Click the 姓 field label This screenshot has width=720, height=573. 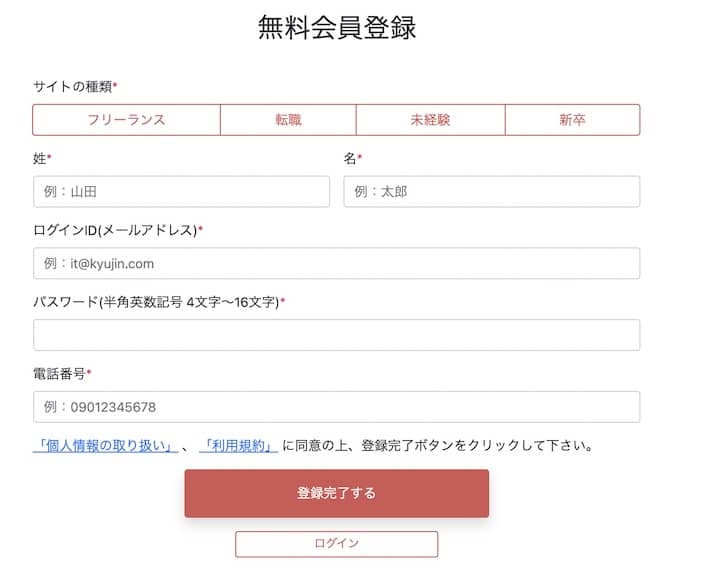coord(40,158)
